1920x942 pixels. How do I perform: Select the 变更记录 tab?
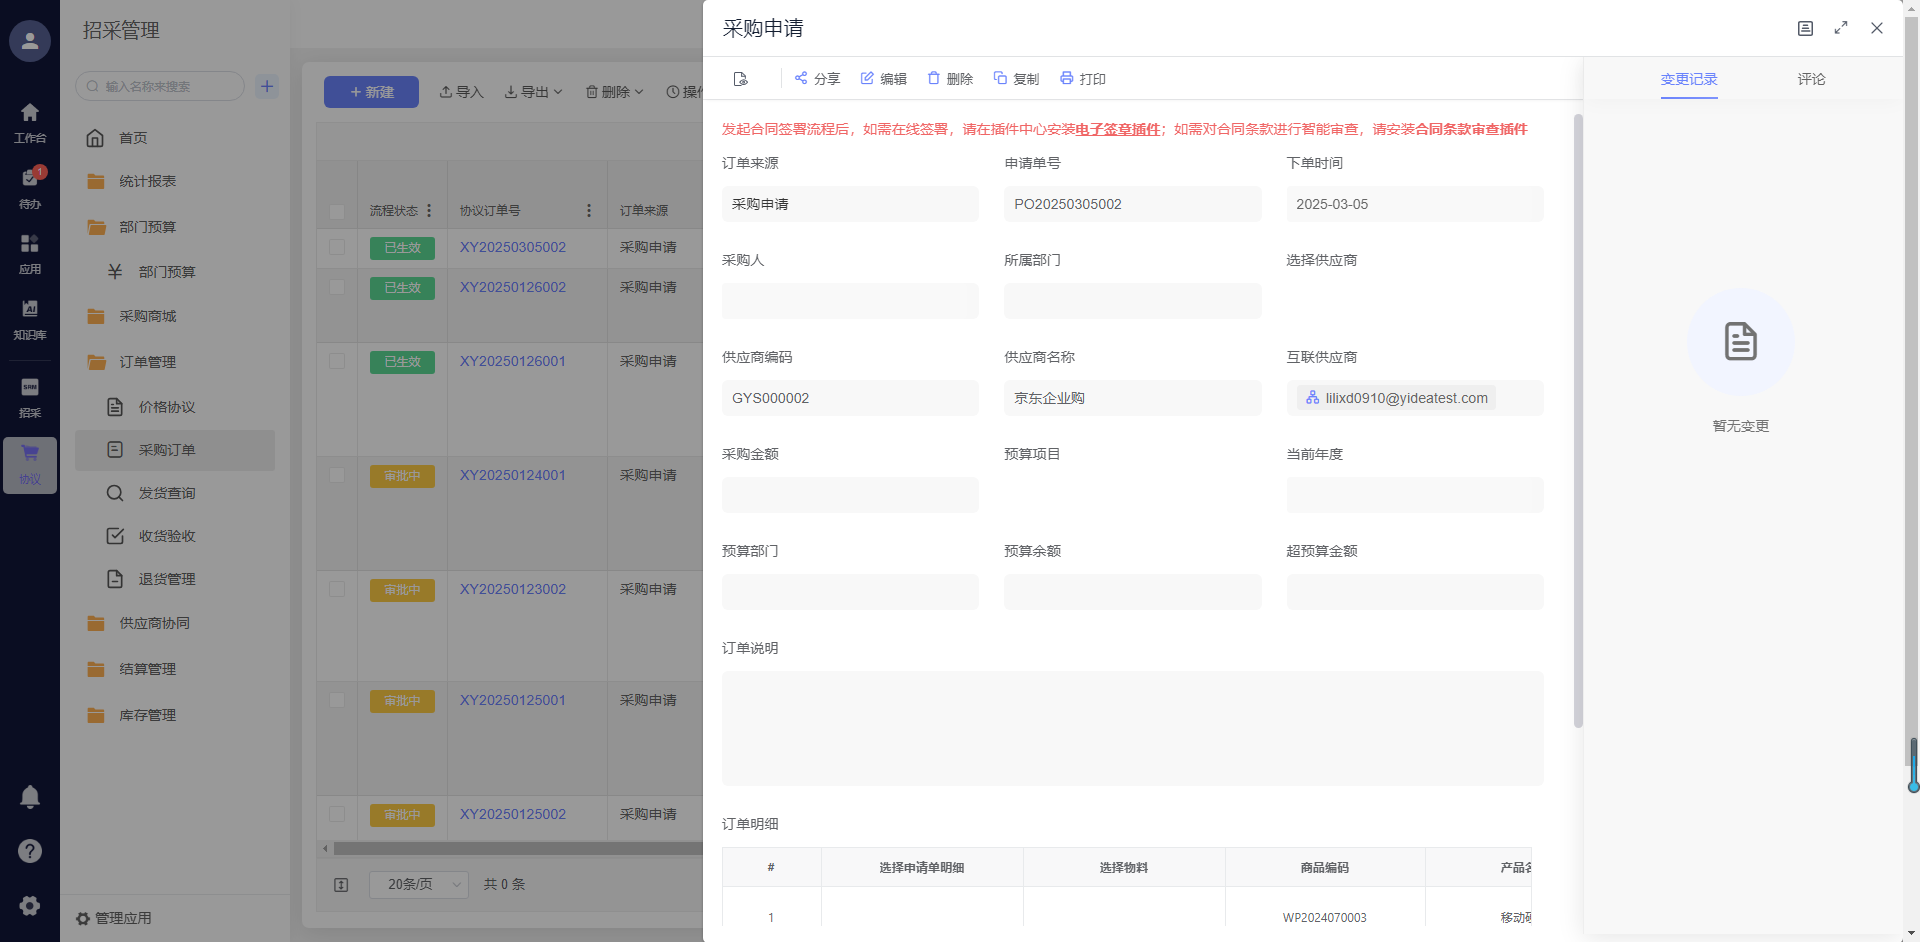(x=1689, y=79)
